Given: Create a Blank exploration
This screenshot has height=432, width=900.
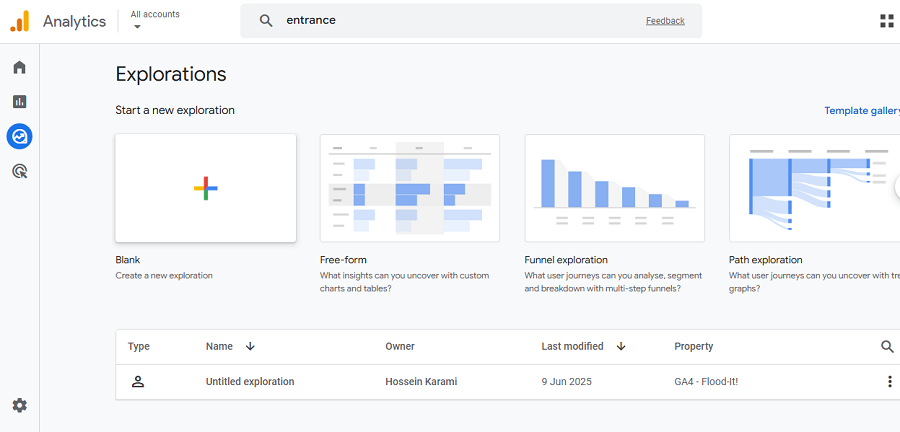Looking at the screenshot, I should point(205,188).
